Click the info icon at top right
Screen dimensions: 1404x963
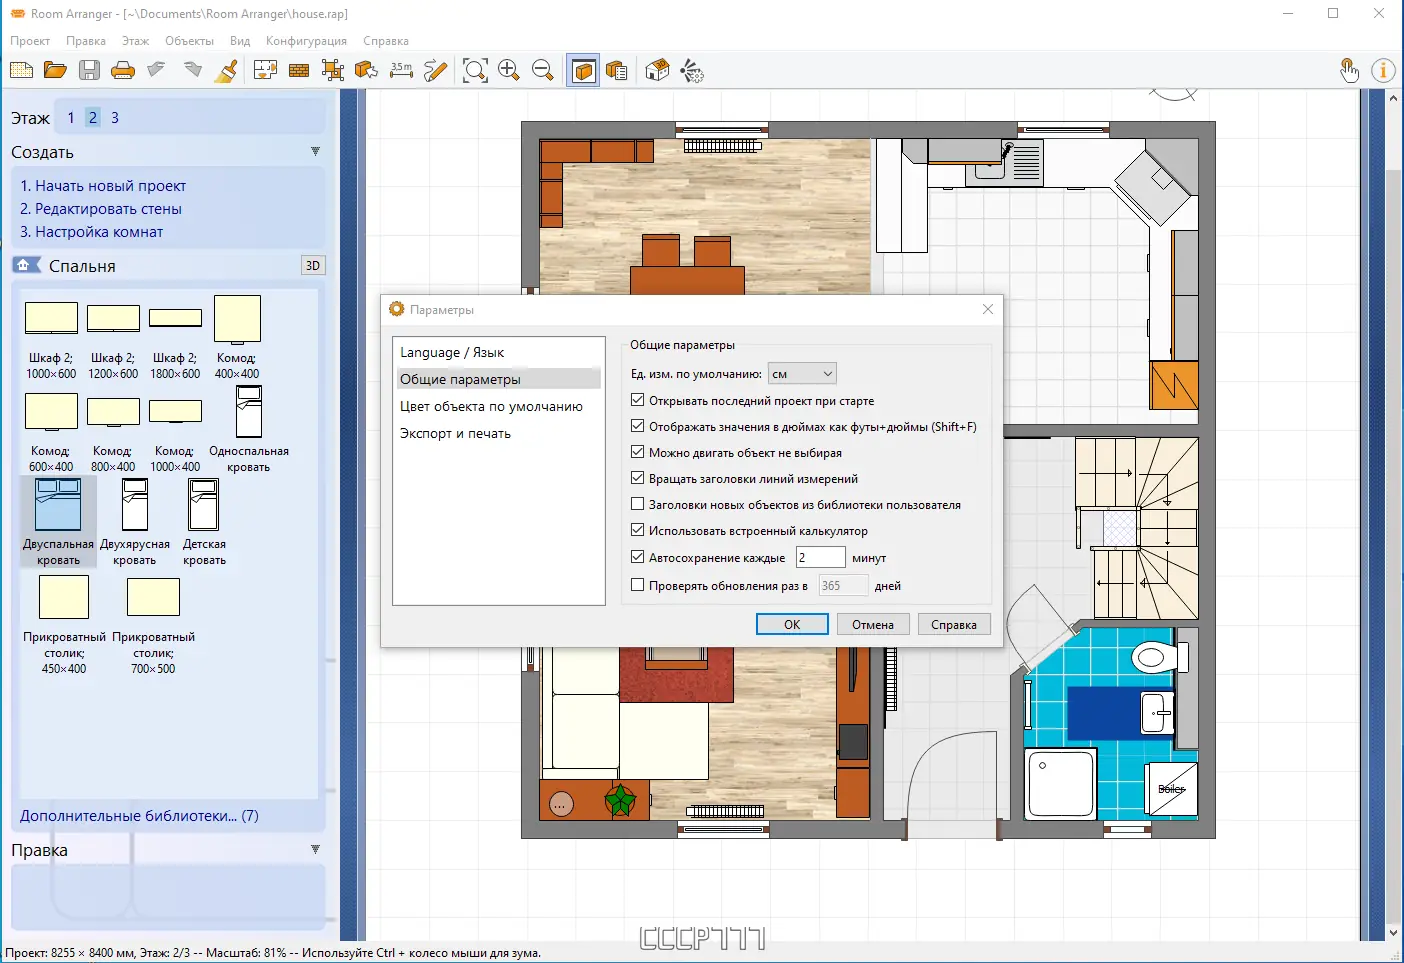1383,70
